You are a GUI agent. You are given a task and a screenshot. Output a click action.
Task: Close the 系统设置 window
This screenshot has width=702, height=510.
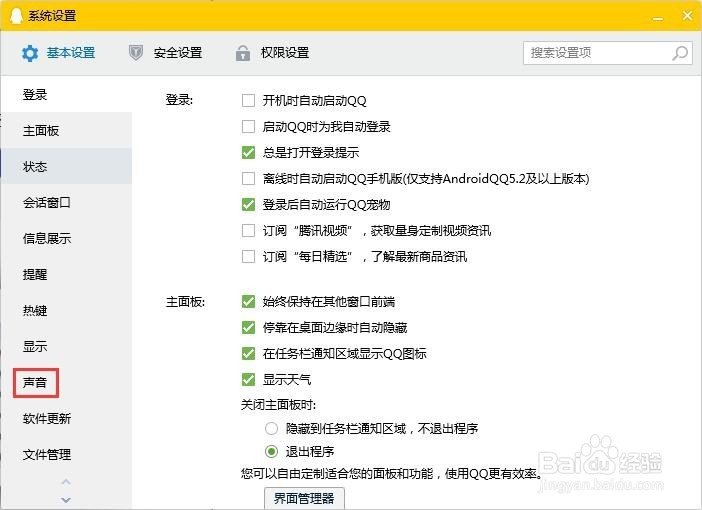(x=688, y=16)
